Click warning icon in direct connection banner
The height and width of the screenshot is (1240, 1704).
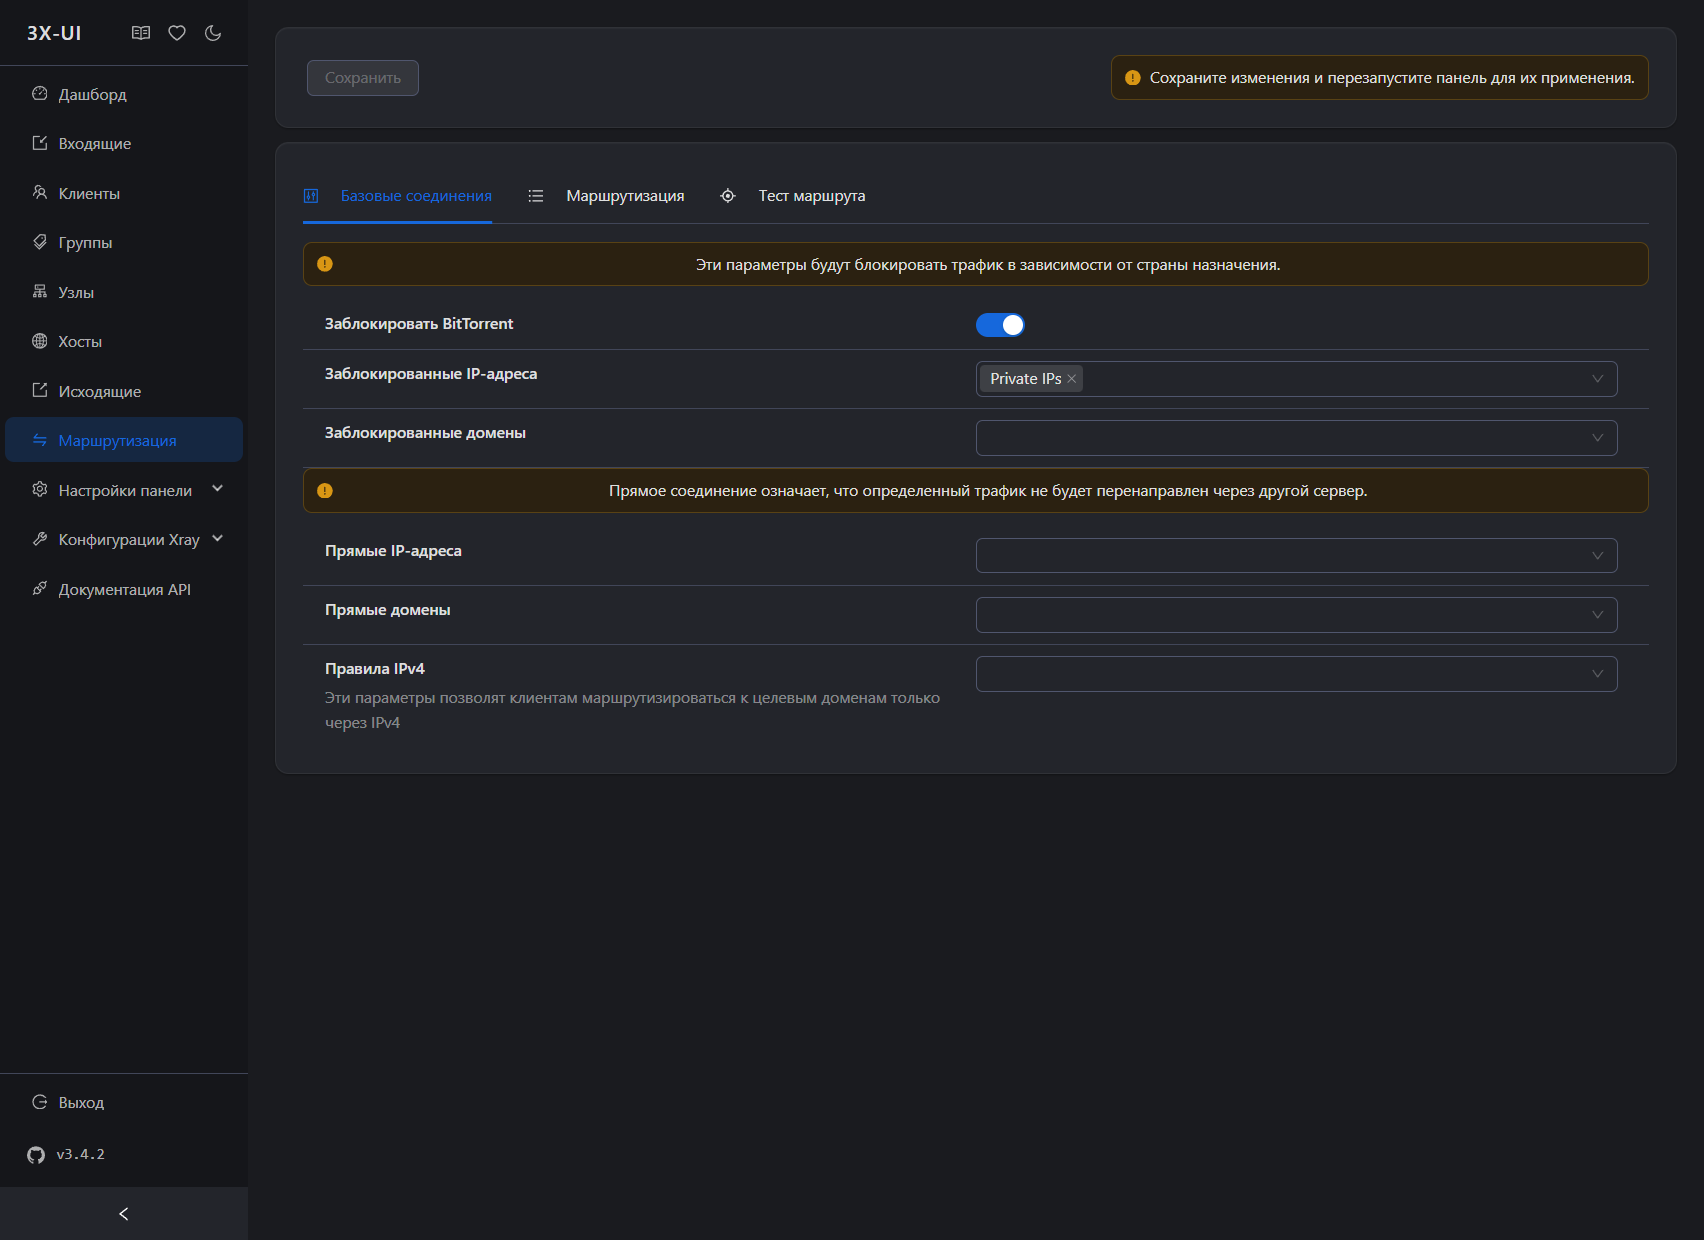[325, 491]
